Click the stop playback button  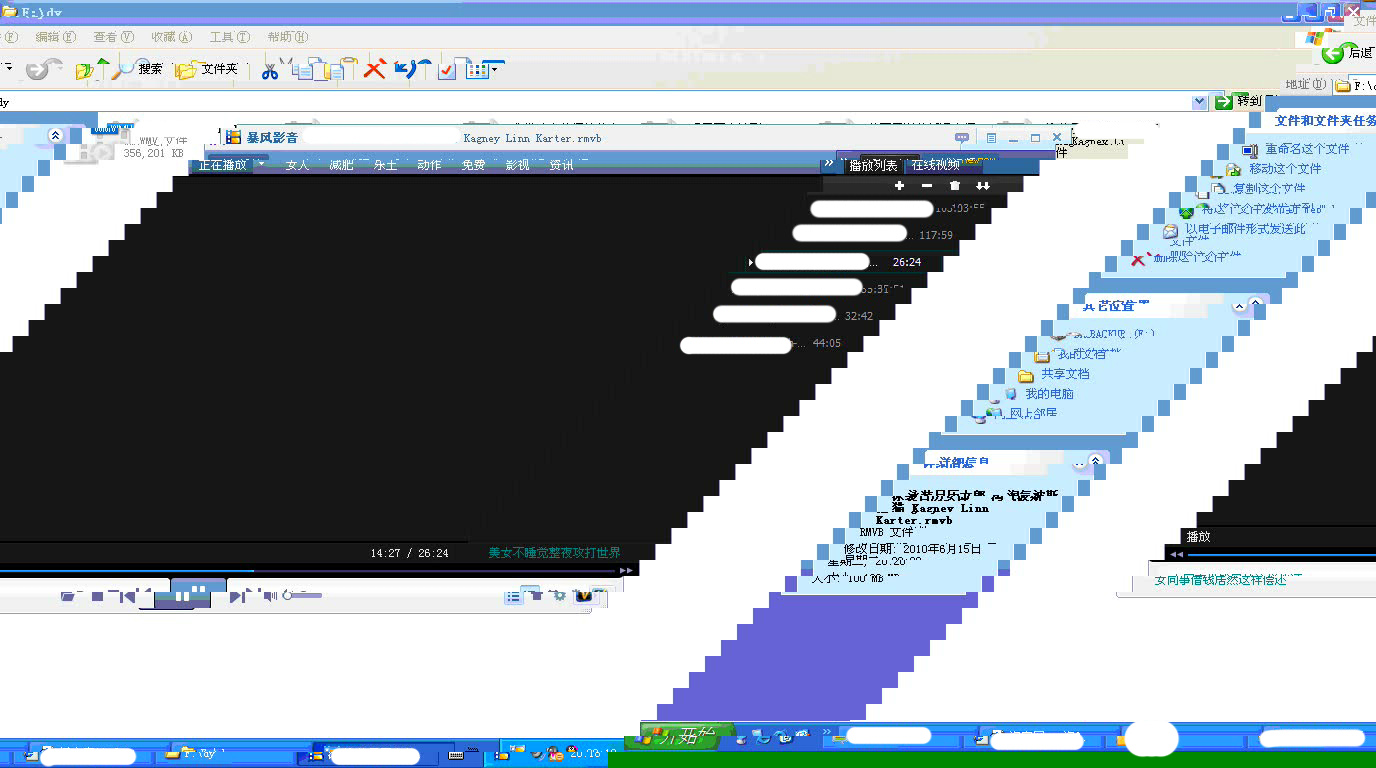[x=97, y=597]
